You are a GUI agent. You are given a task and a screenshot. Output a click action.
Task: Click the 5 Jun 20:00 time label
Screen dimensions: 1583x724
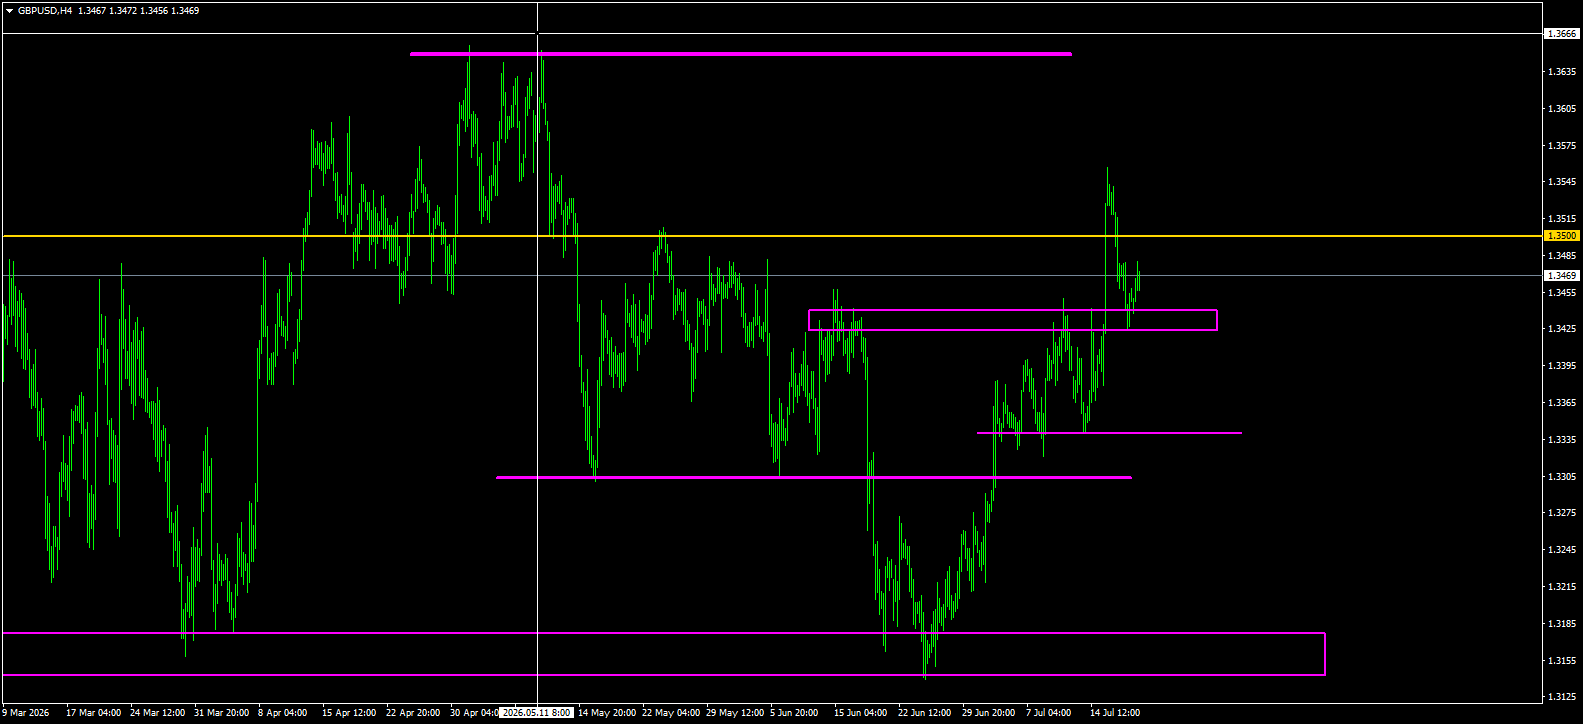click(x=795, y=713)
